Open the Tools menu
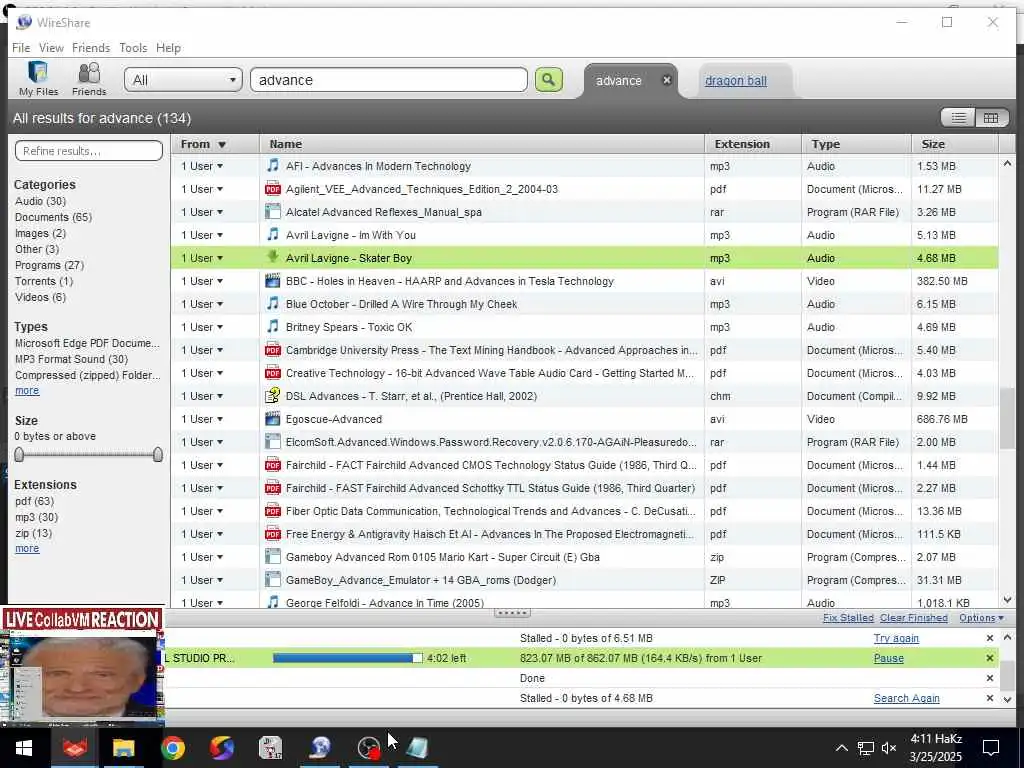1024x768 pixels. click(x=133, y=48)
